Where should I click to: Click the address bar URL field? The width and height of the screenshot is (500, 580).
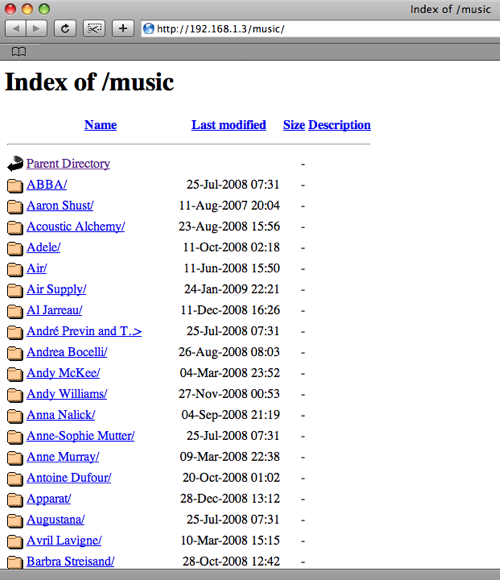pos(320,28)
